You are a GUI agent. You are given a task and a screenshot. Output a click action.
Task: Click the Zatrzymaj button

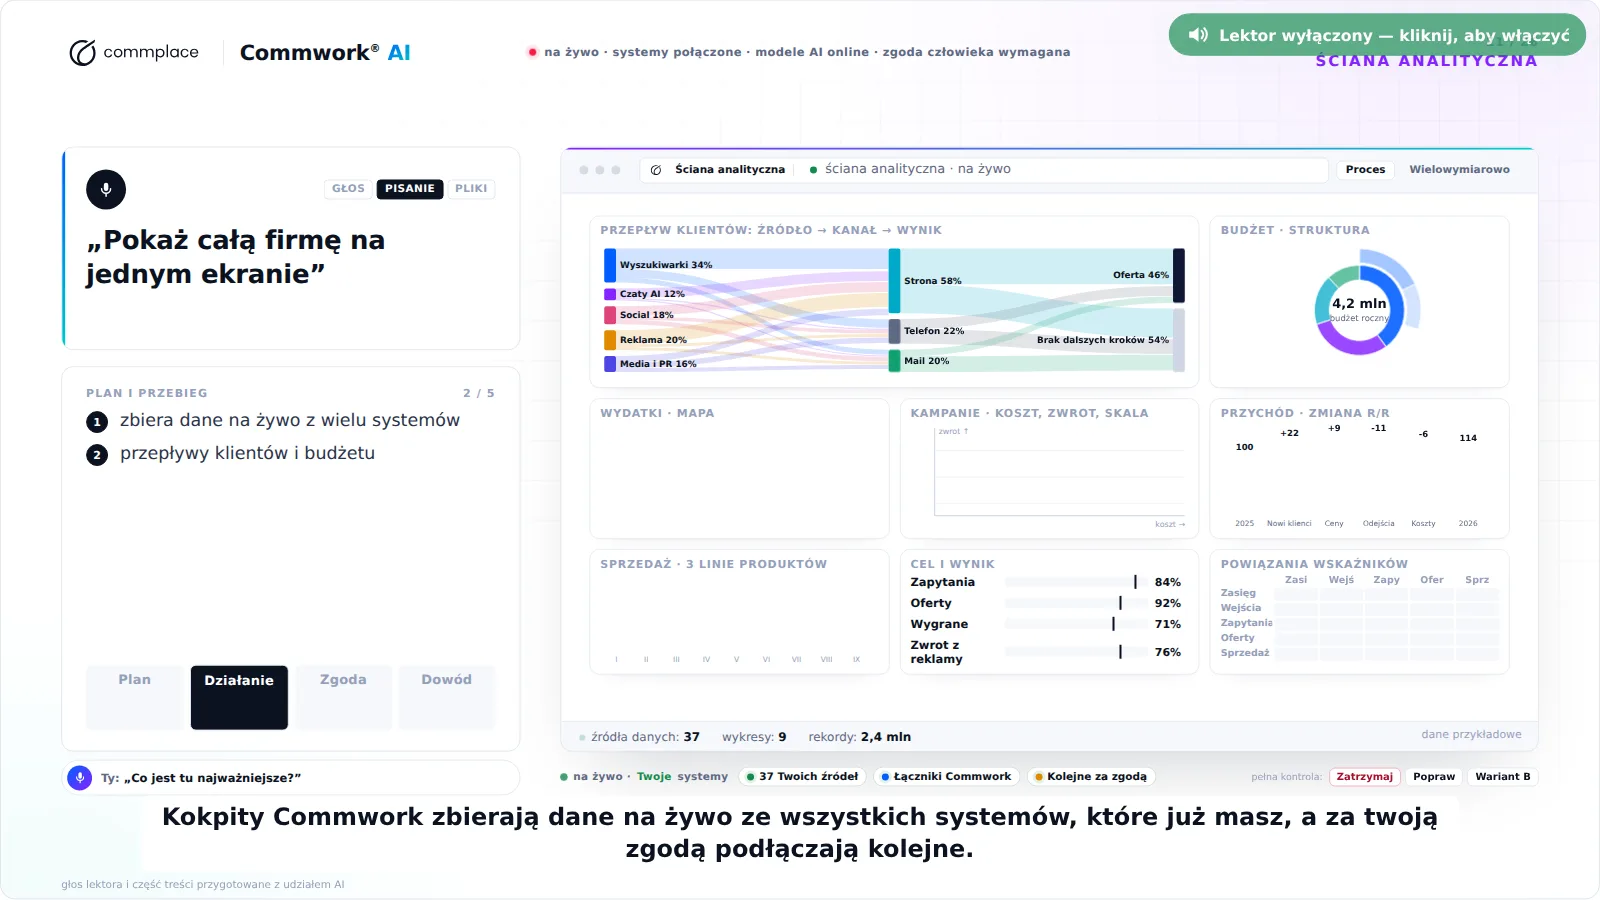(1364, 777)
